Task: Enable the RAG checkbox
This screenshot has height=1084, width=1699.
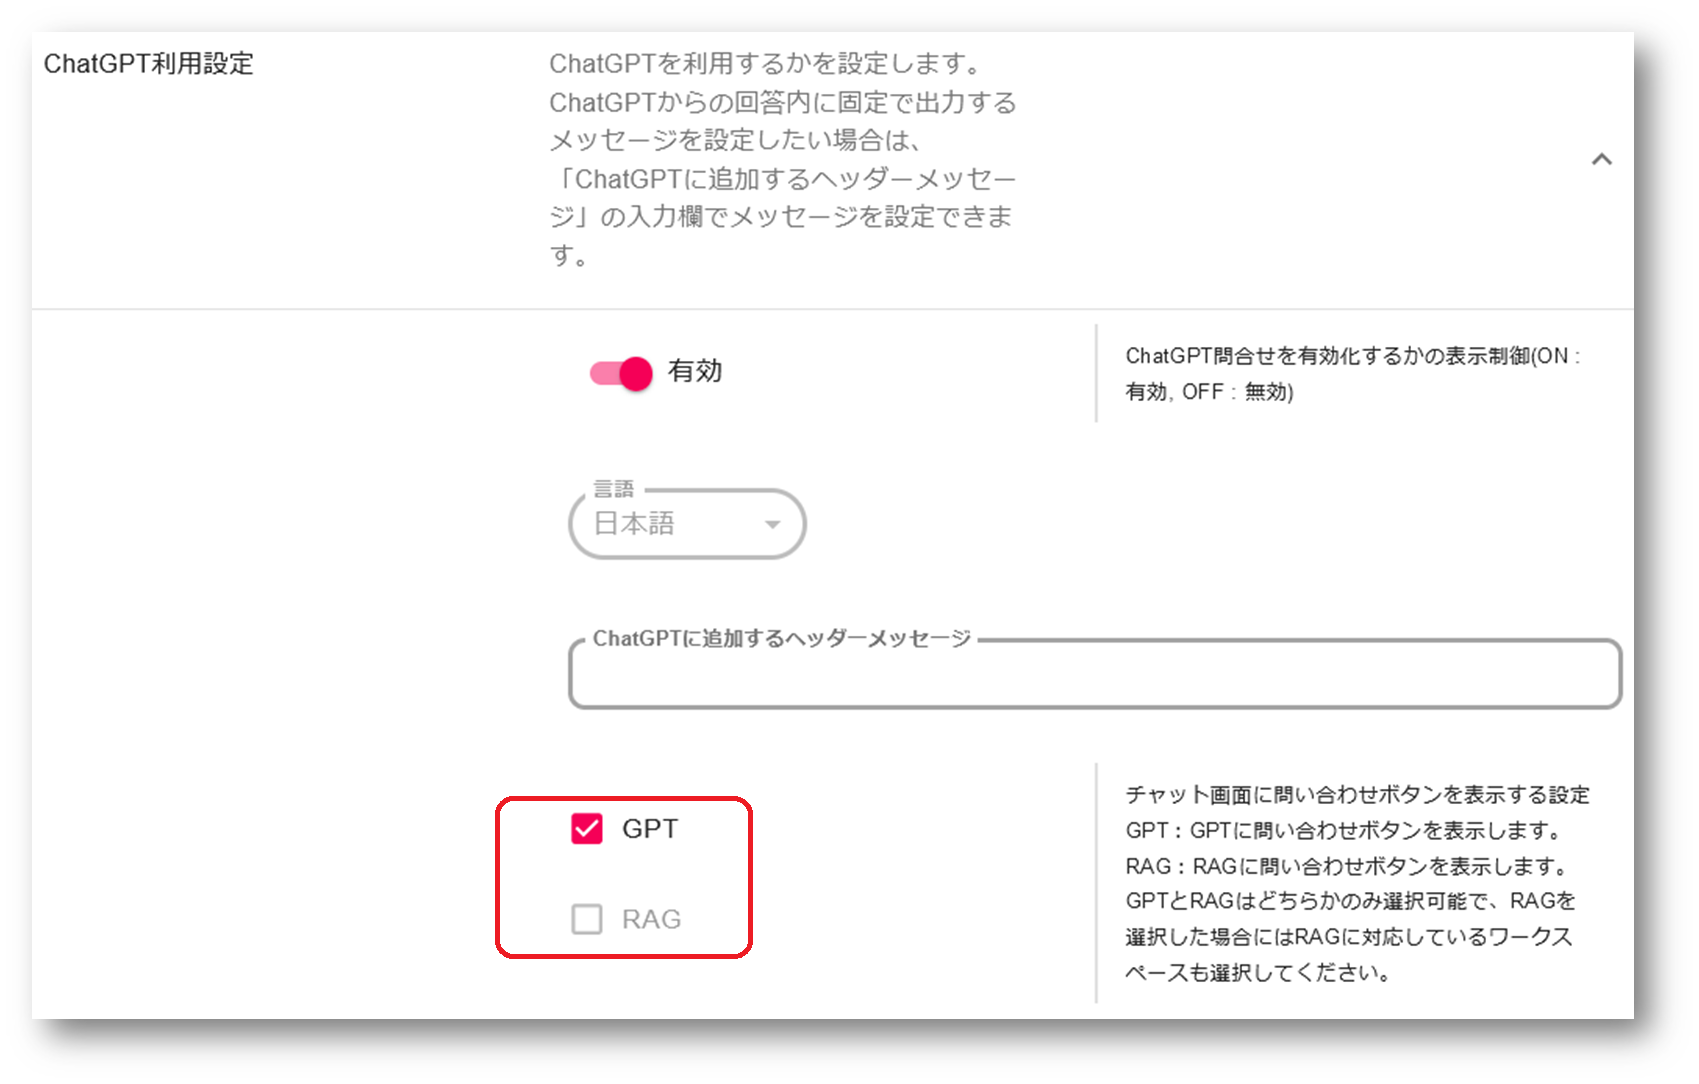Action: [x=587, y=919]
